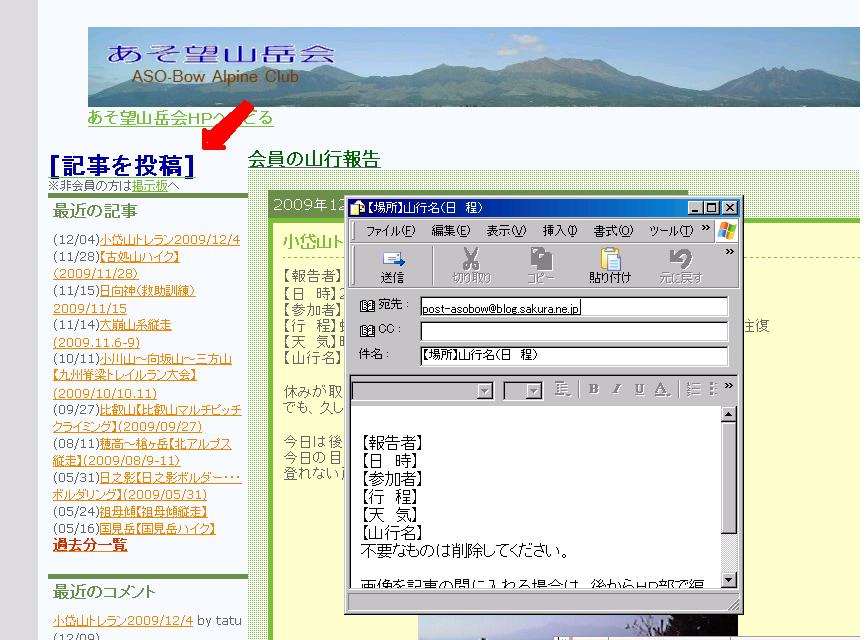This screenshot has width=865, height=640.
Task: Open the 【古処山ハイク】 article link
Action: [140, 257]
